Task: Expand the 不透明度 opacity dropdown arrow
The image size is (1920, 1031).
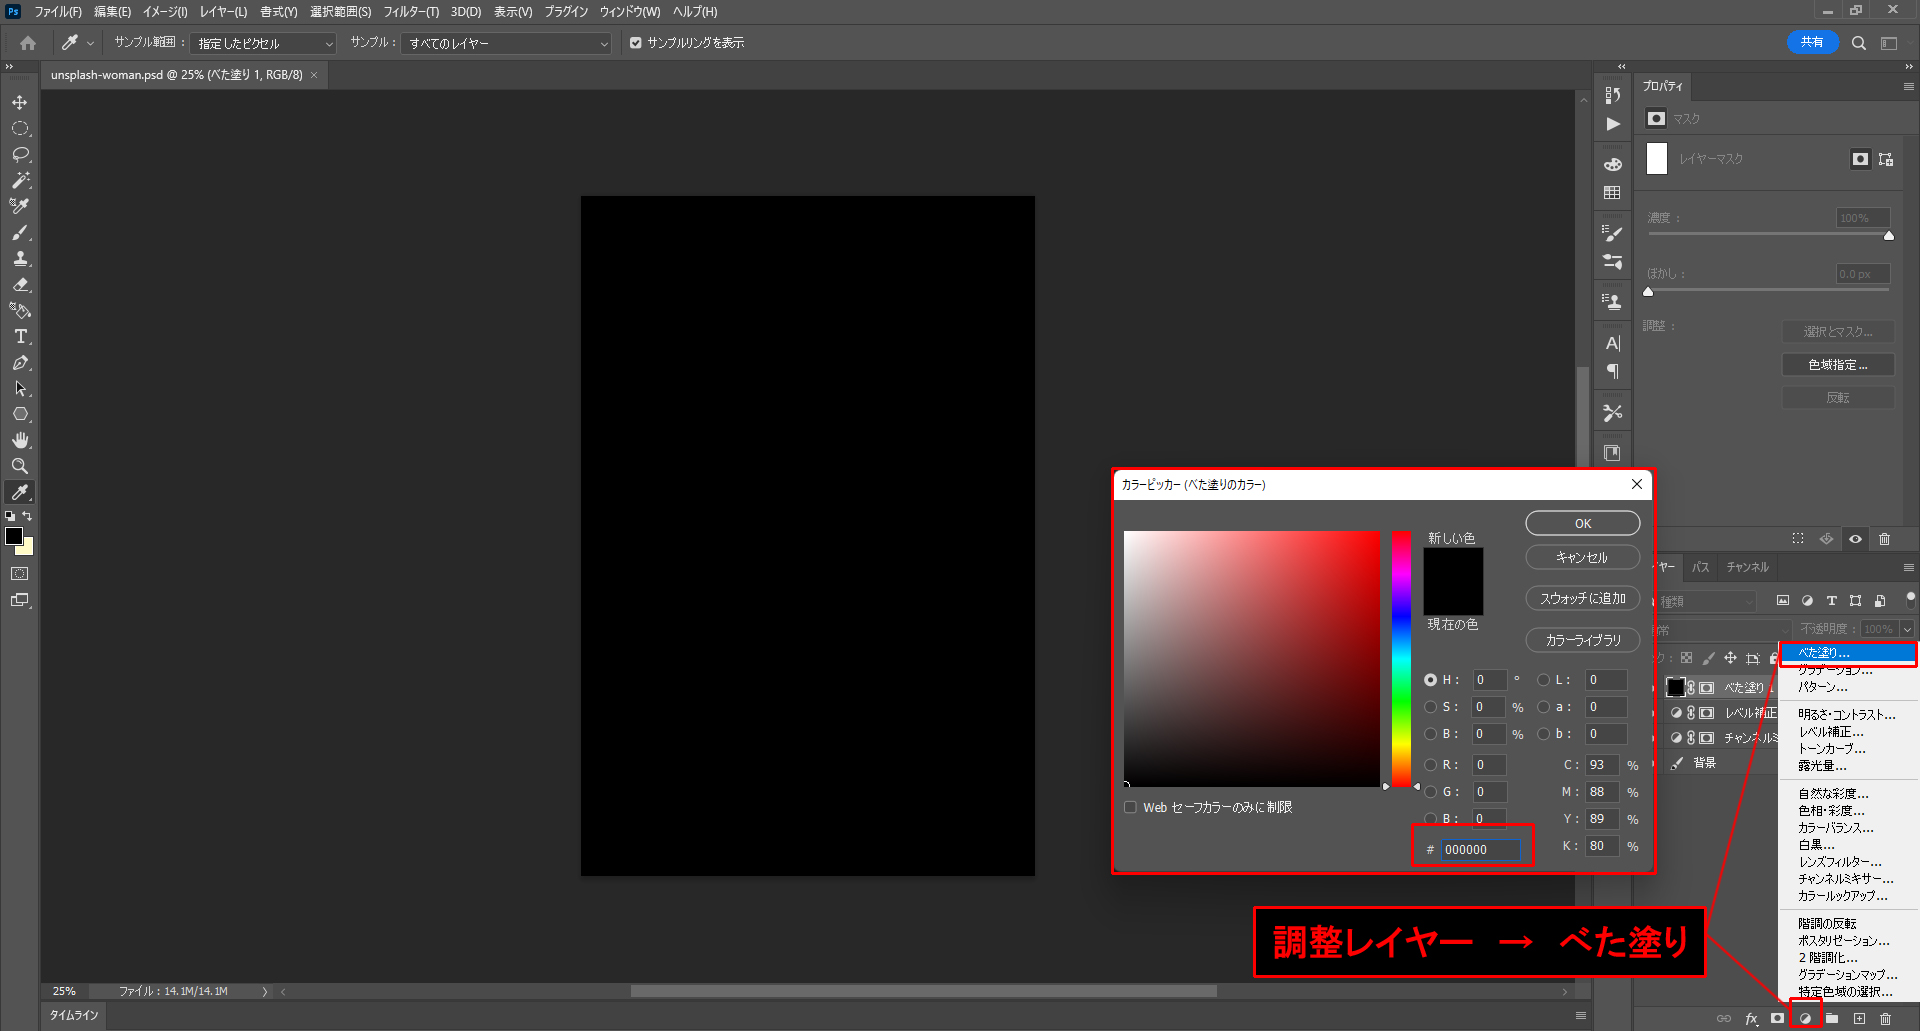Action: (1907, 629)
